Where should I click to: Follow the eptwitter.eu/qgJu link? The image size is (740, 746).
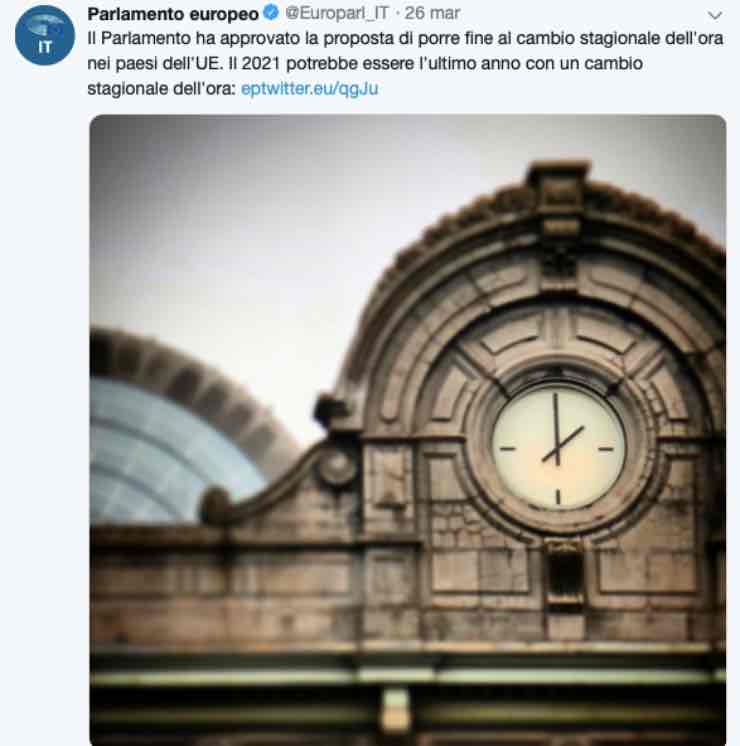tap(310, 88)
